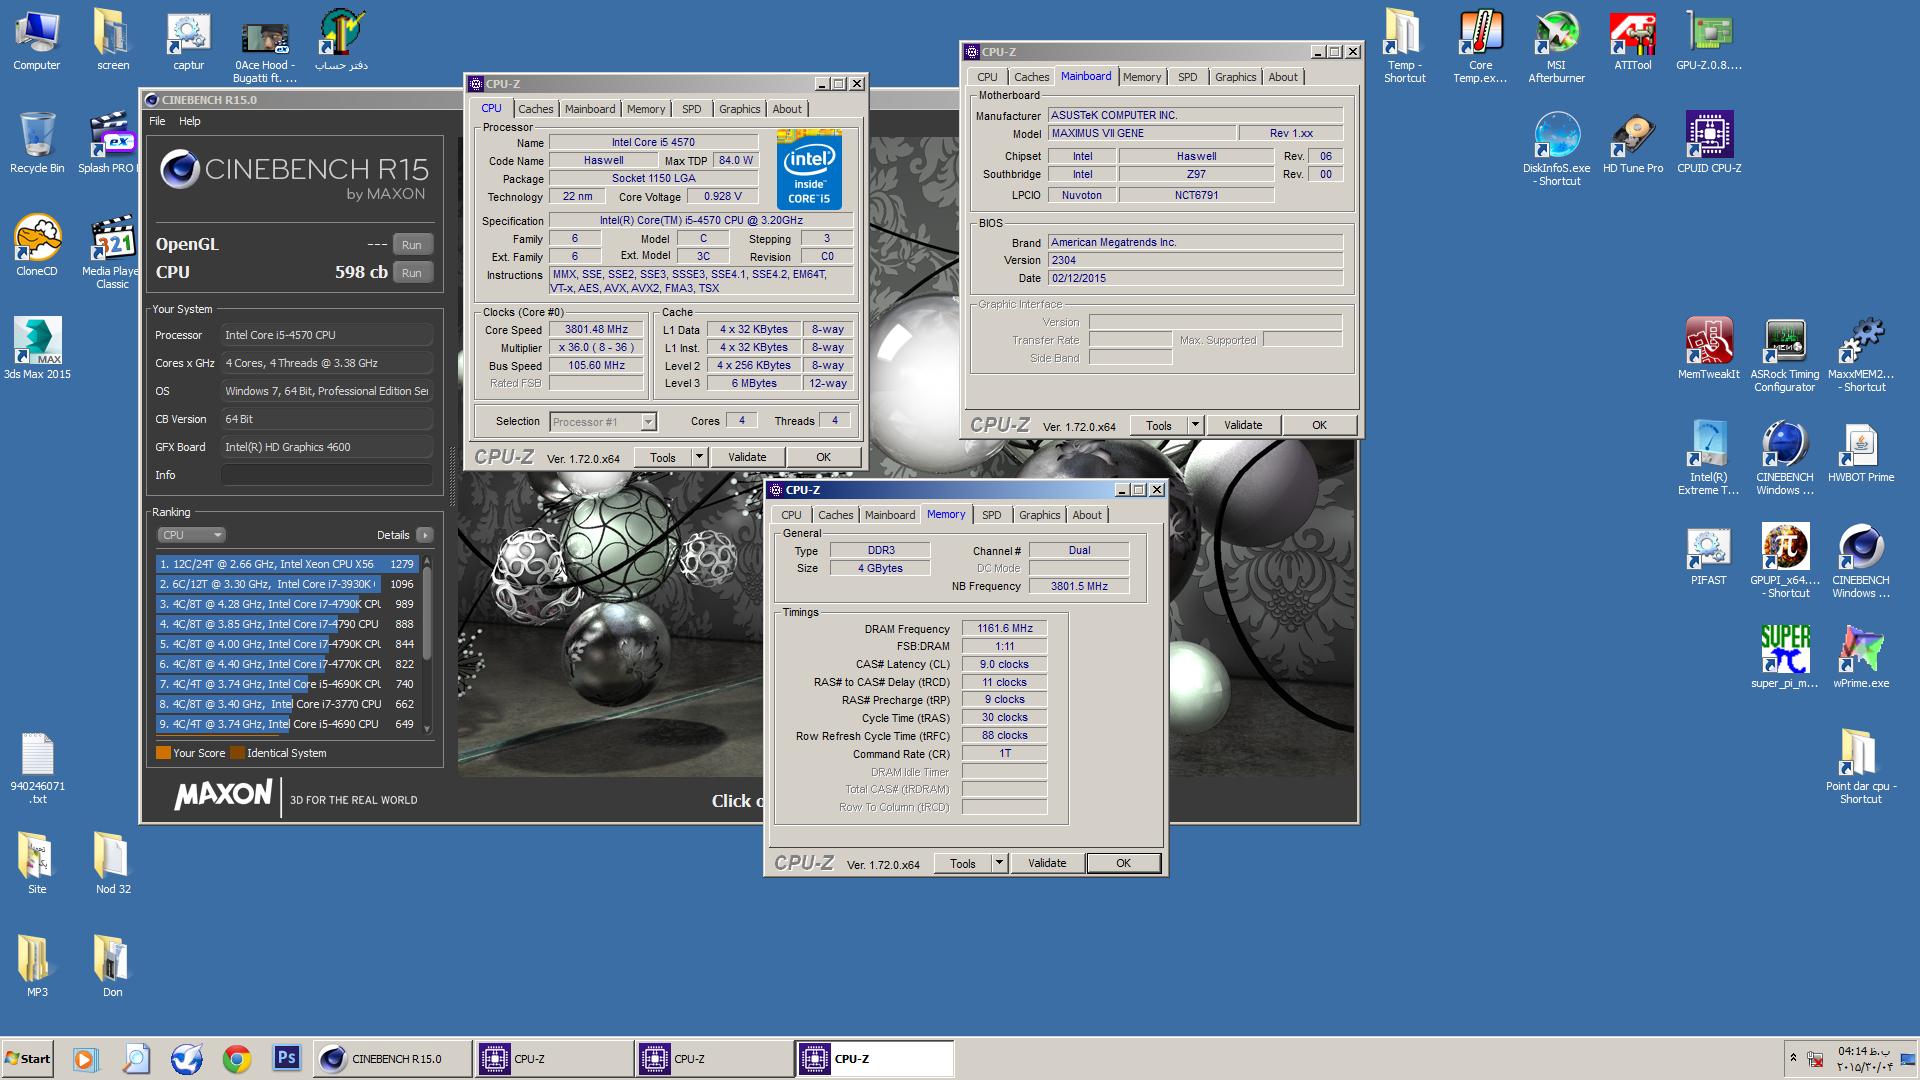Expand Tools dropdown arrow in CPU window
Screen dimensions: 1920x1080
[x=699, y=457]
